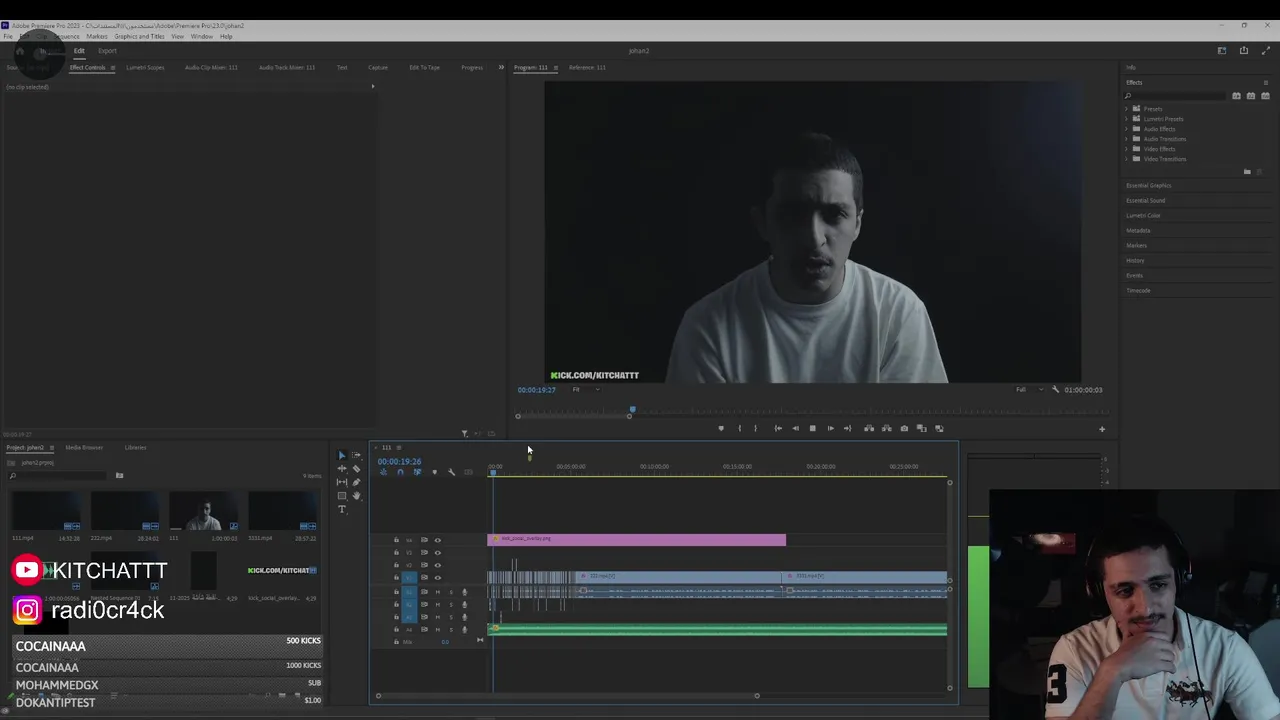Click the Program monitor playhead marker
Viewport: 1280px width, 720px height.
tap(632, 409)
